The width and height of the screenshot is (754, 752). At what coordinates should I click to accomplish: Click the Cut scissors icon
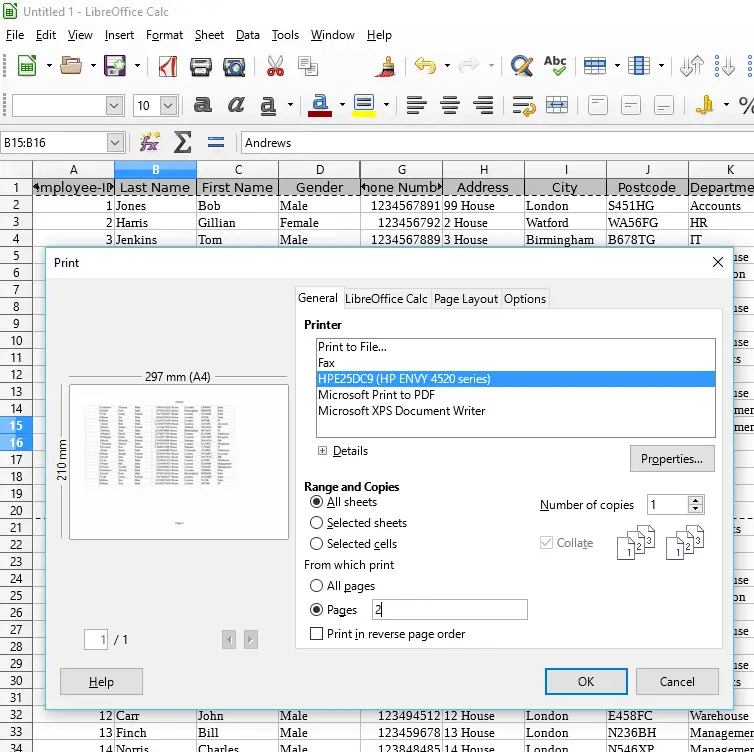tap(275, 66)
